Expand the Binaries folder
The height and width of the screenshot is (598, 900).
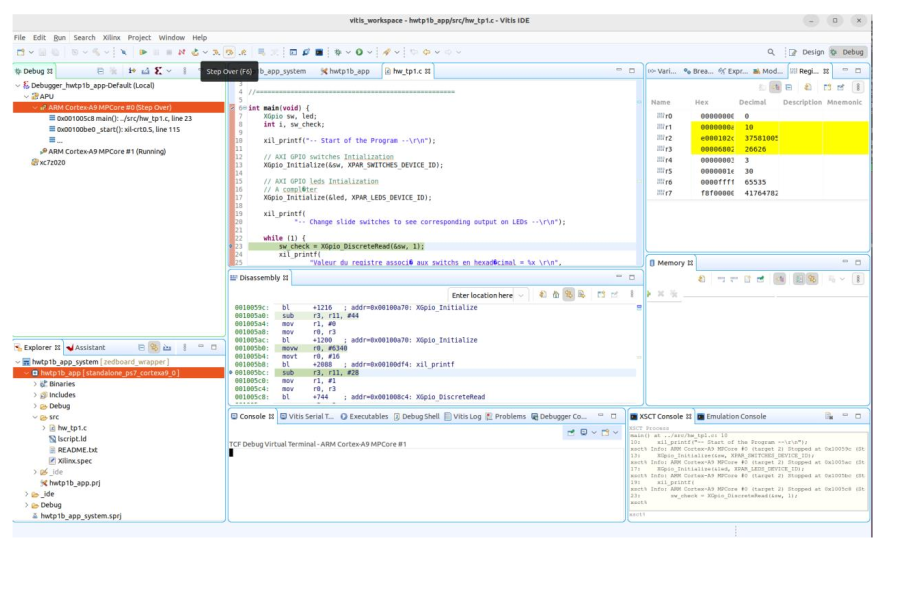pos(35,384)
